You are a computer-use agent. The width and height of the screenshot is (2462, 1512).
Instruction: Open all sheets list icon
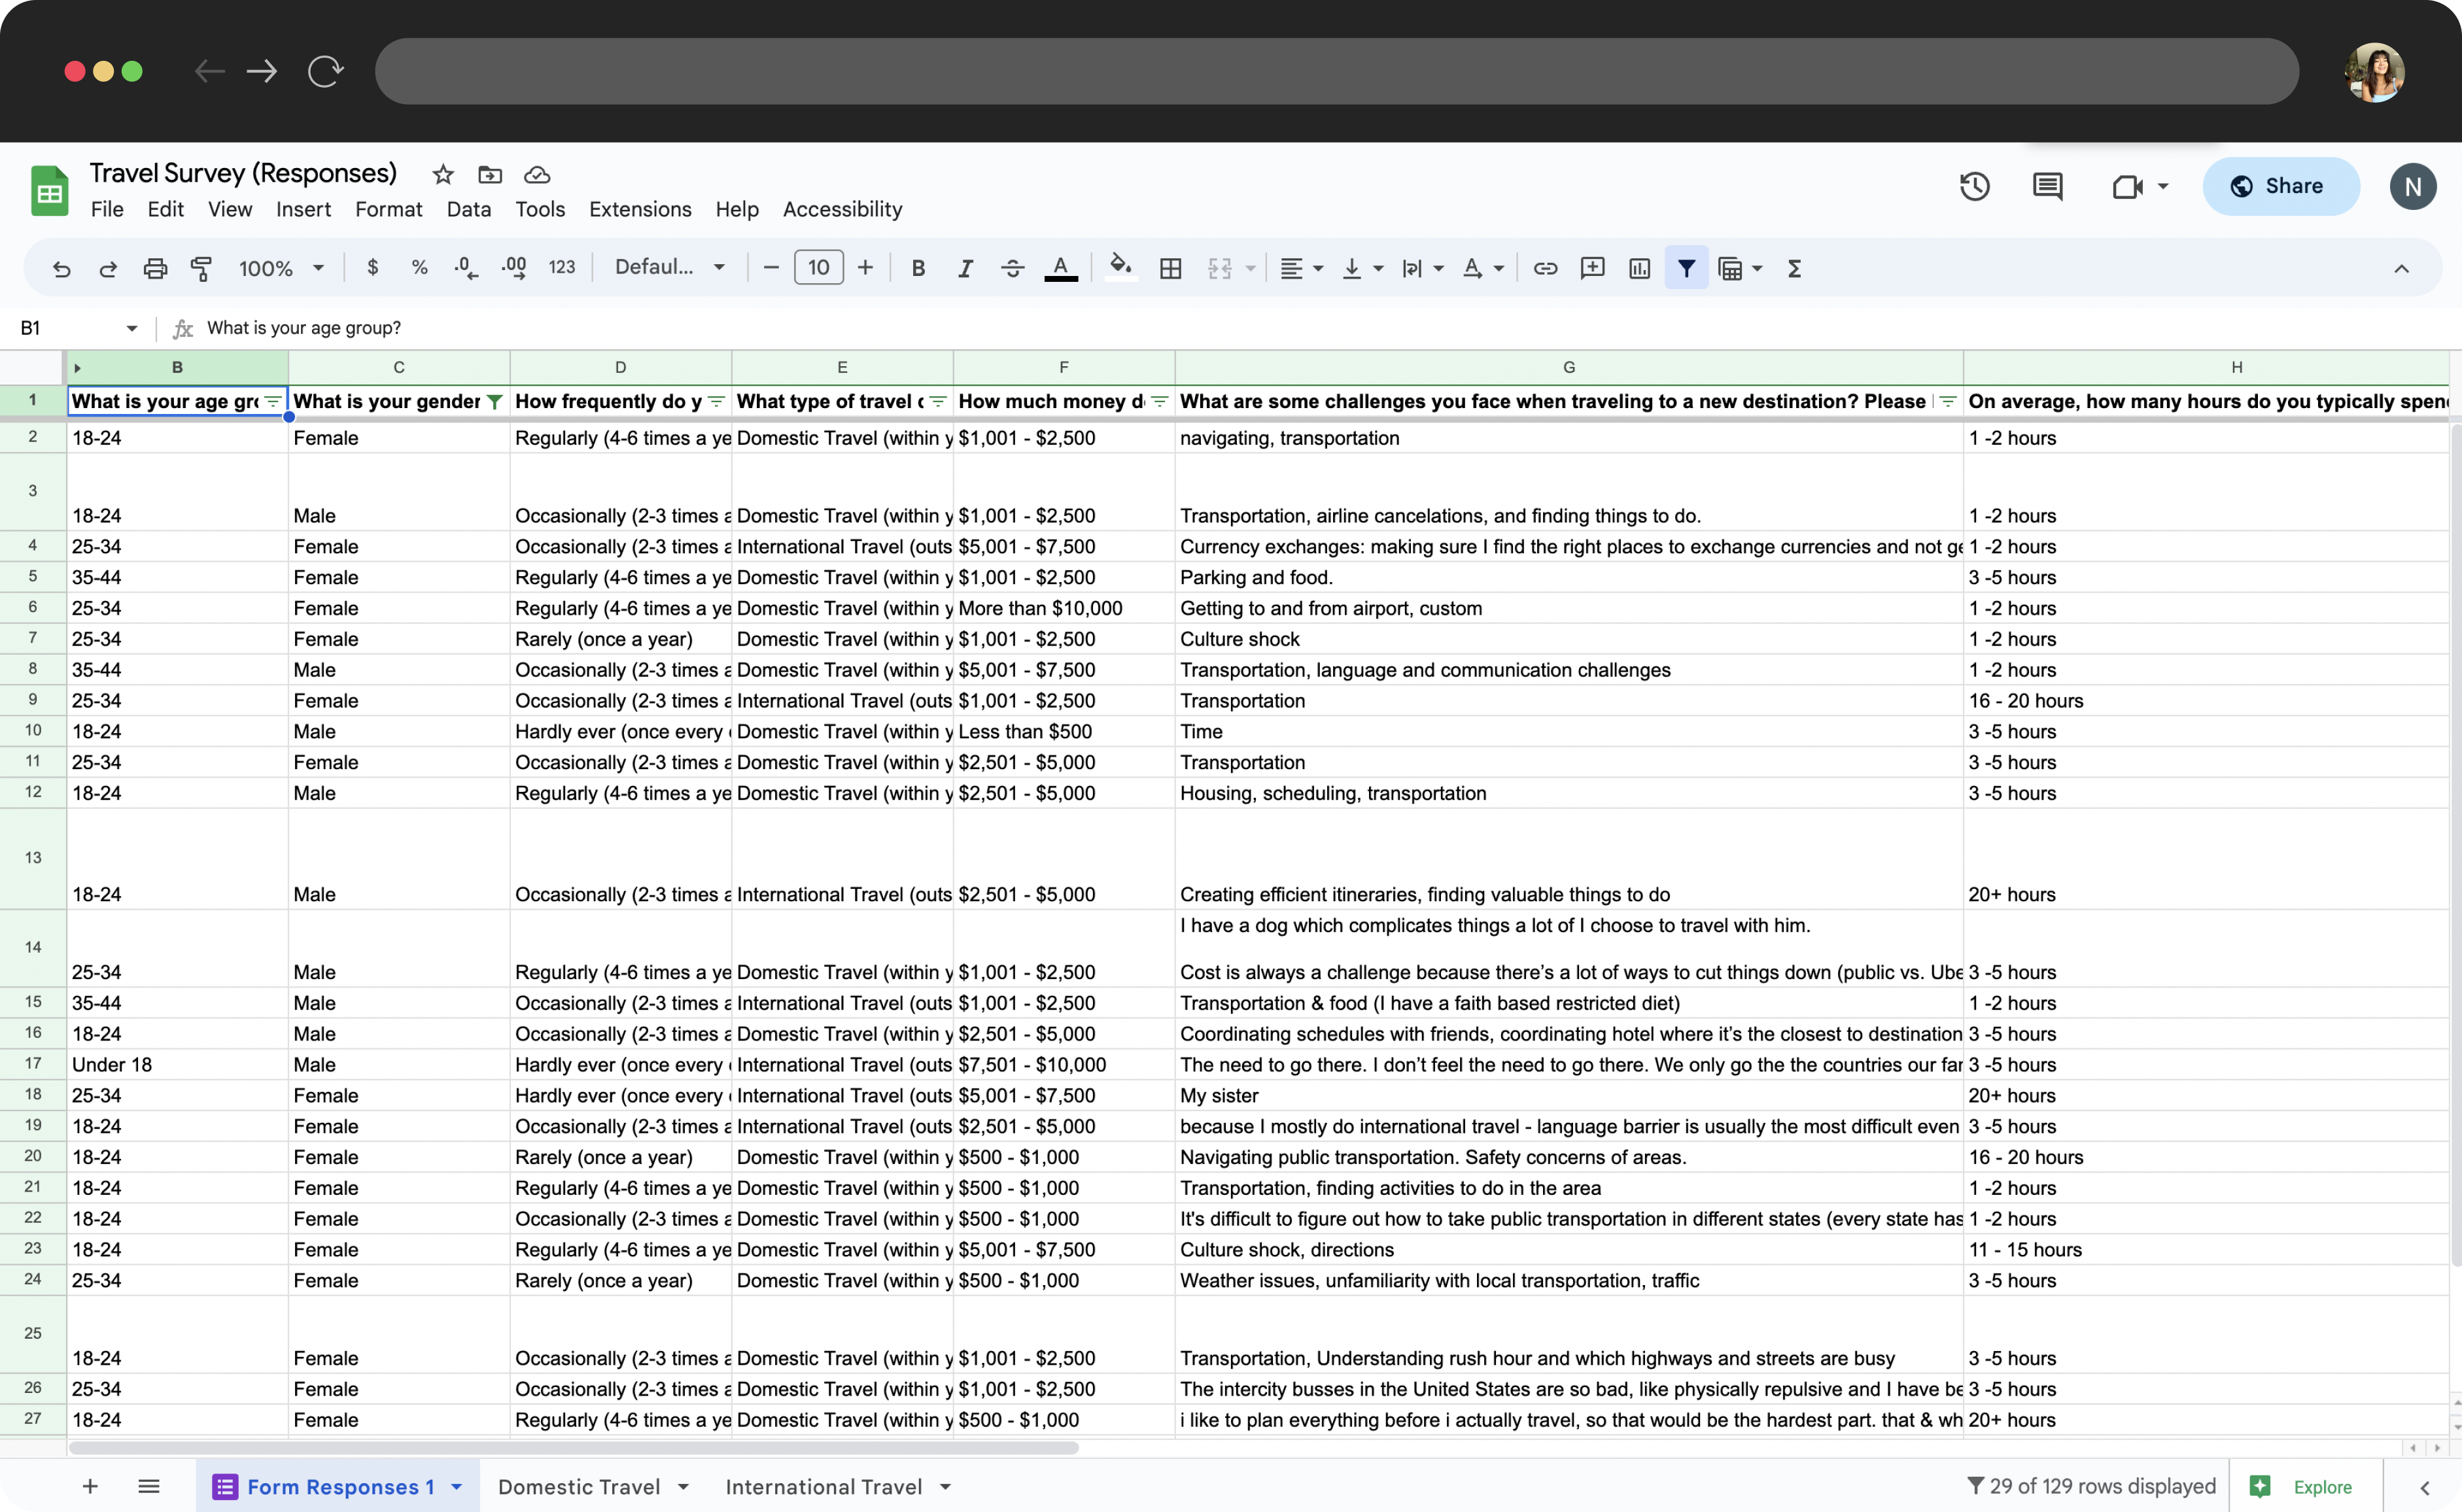pos(149,1486)
